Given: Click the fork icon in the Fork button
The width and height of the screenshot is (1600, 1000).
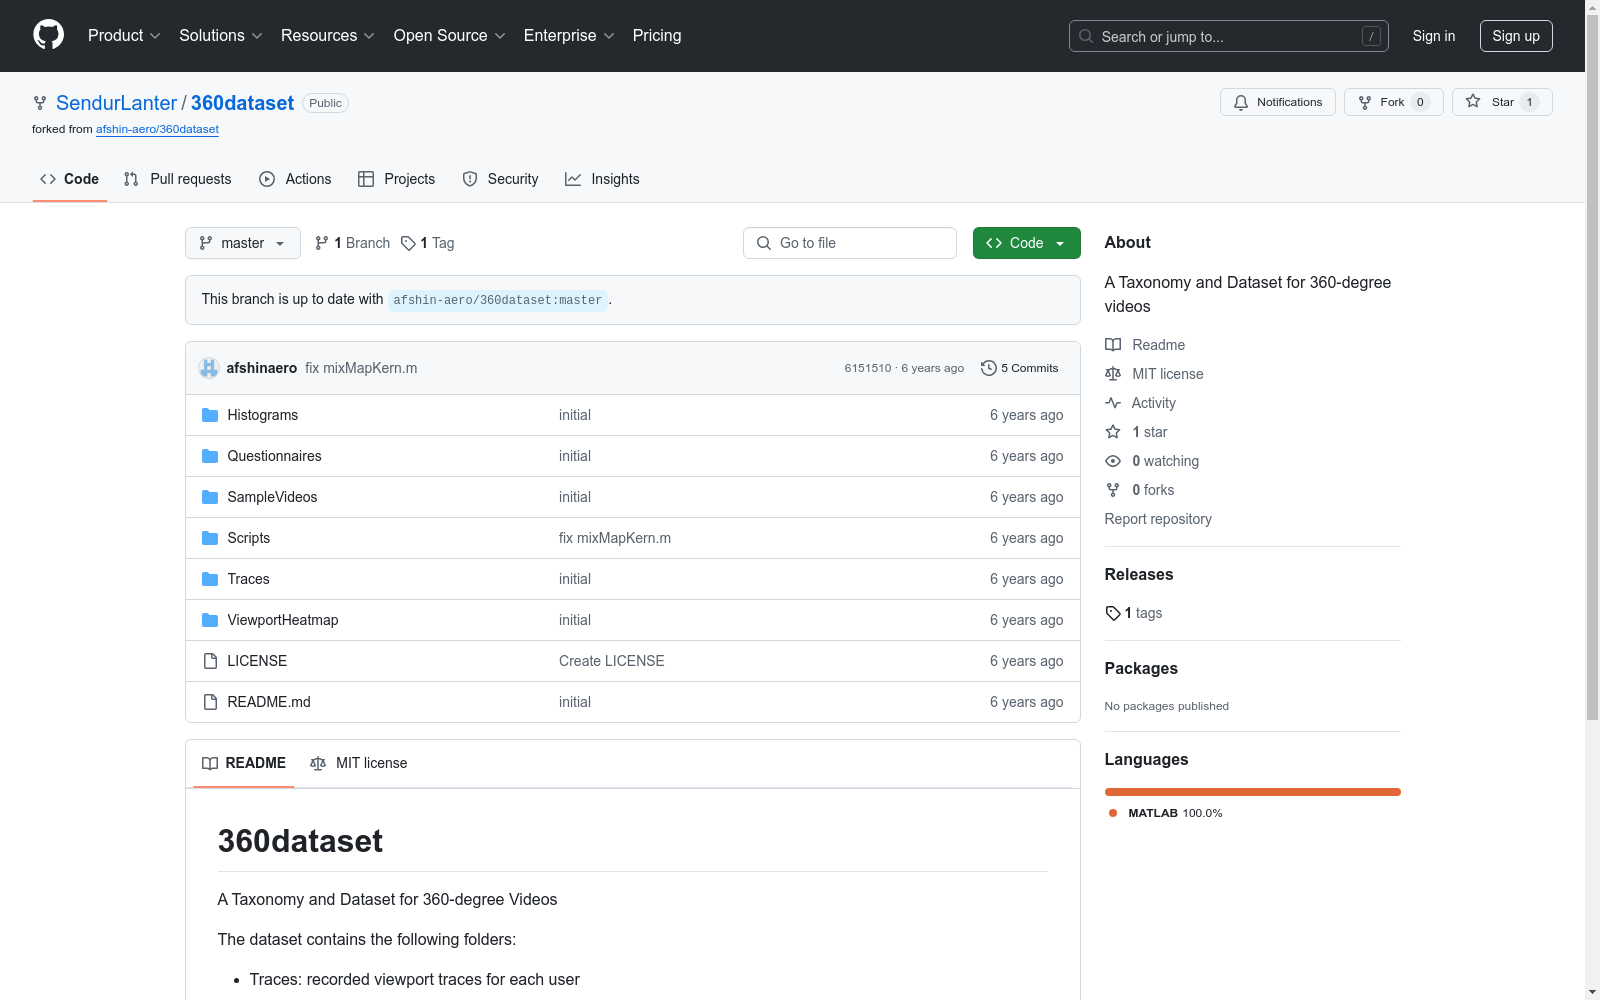Looking at the screenshot, I should [1365, 102].
